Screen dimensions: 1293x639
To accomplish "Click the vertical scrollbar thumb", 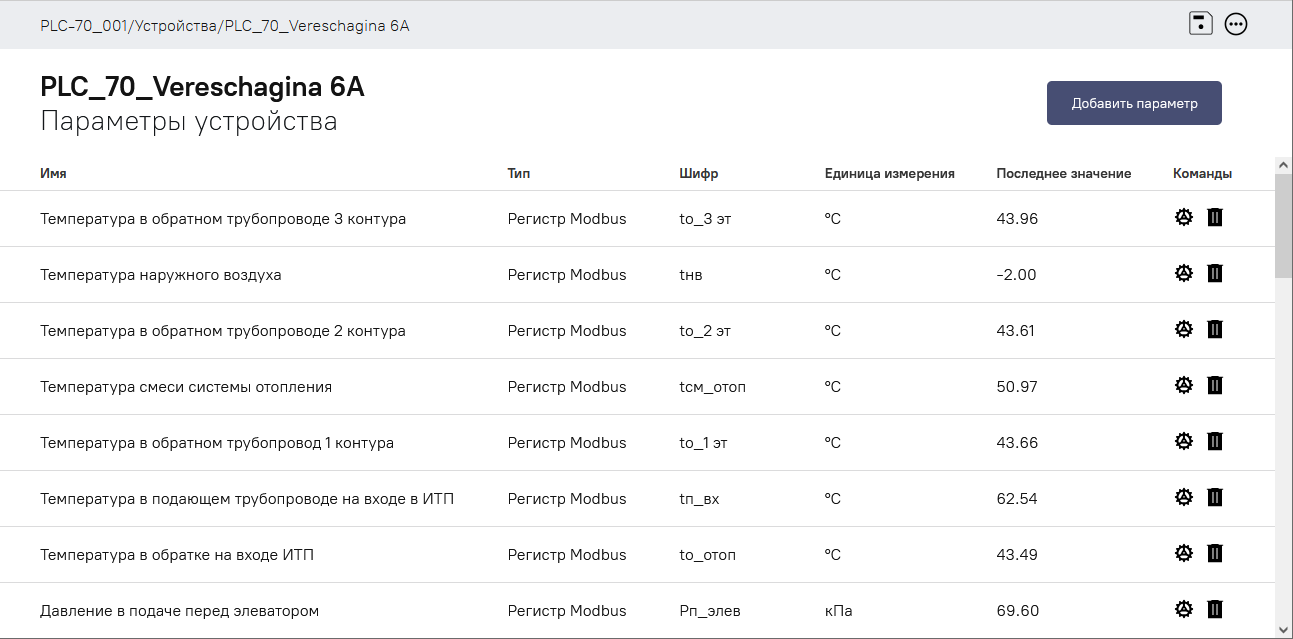I will coord(1284,226).
